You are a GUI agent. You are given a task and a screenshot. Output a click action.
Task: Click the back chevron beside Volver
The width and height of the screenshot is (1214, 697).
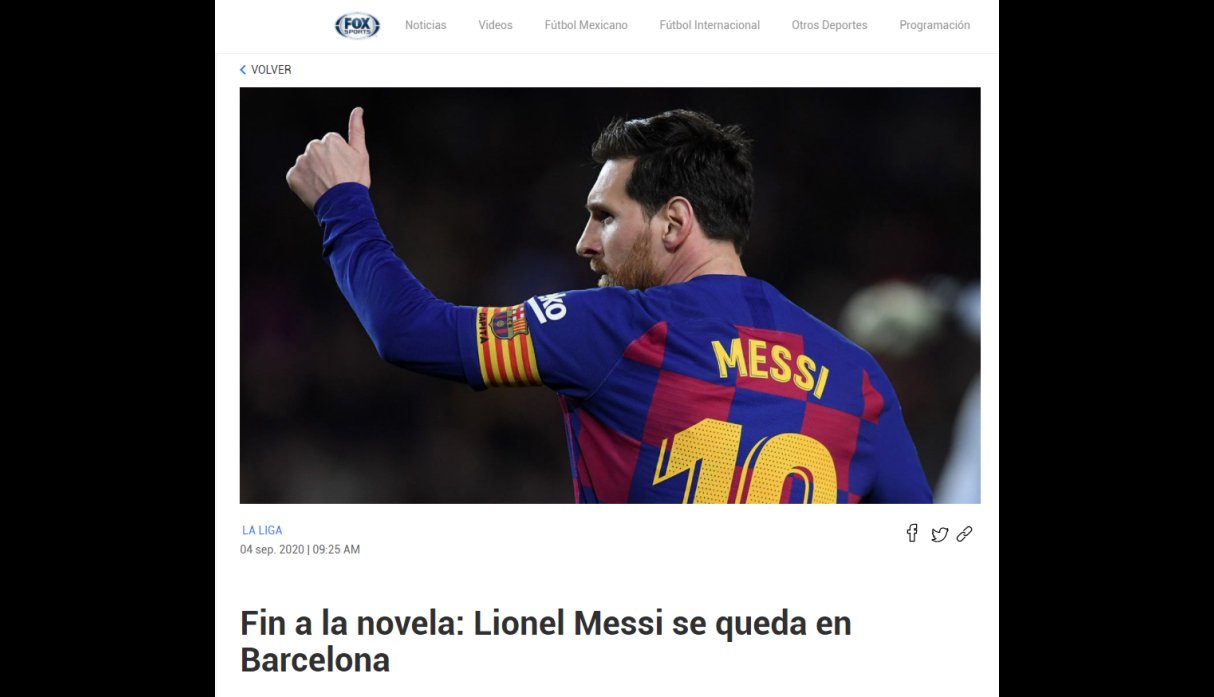pyautogui.click(x=243, y=70)
